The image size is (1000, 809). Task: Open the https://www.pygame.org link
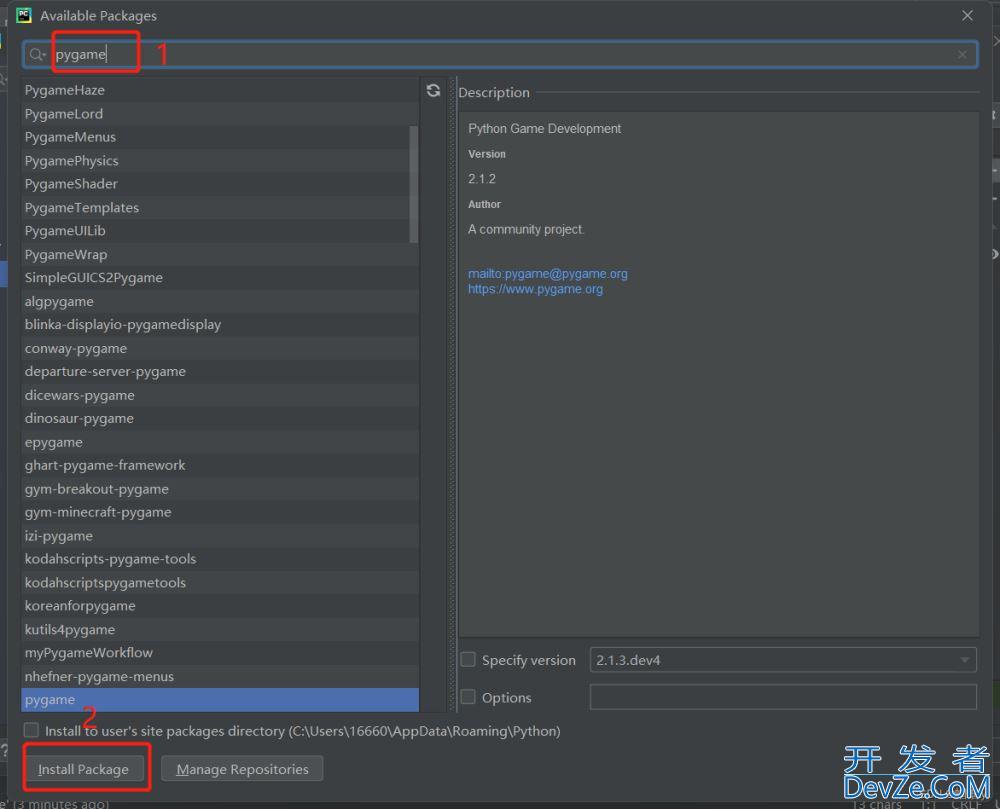tap(536, 289)
